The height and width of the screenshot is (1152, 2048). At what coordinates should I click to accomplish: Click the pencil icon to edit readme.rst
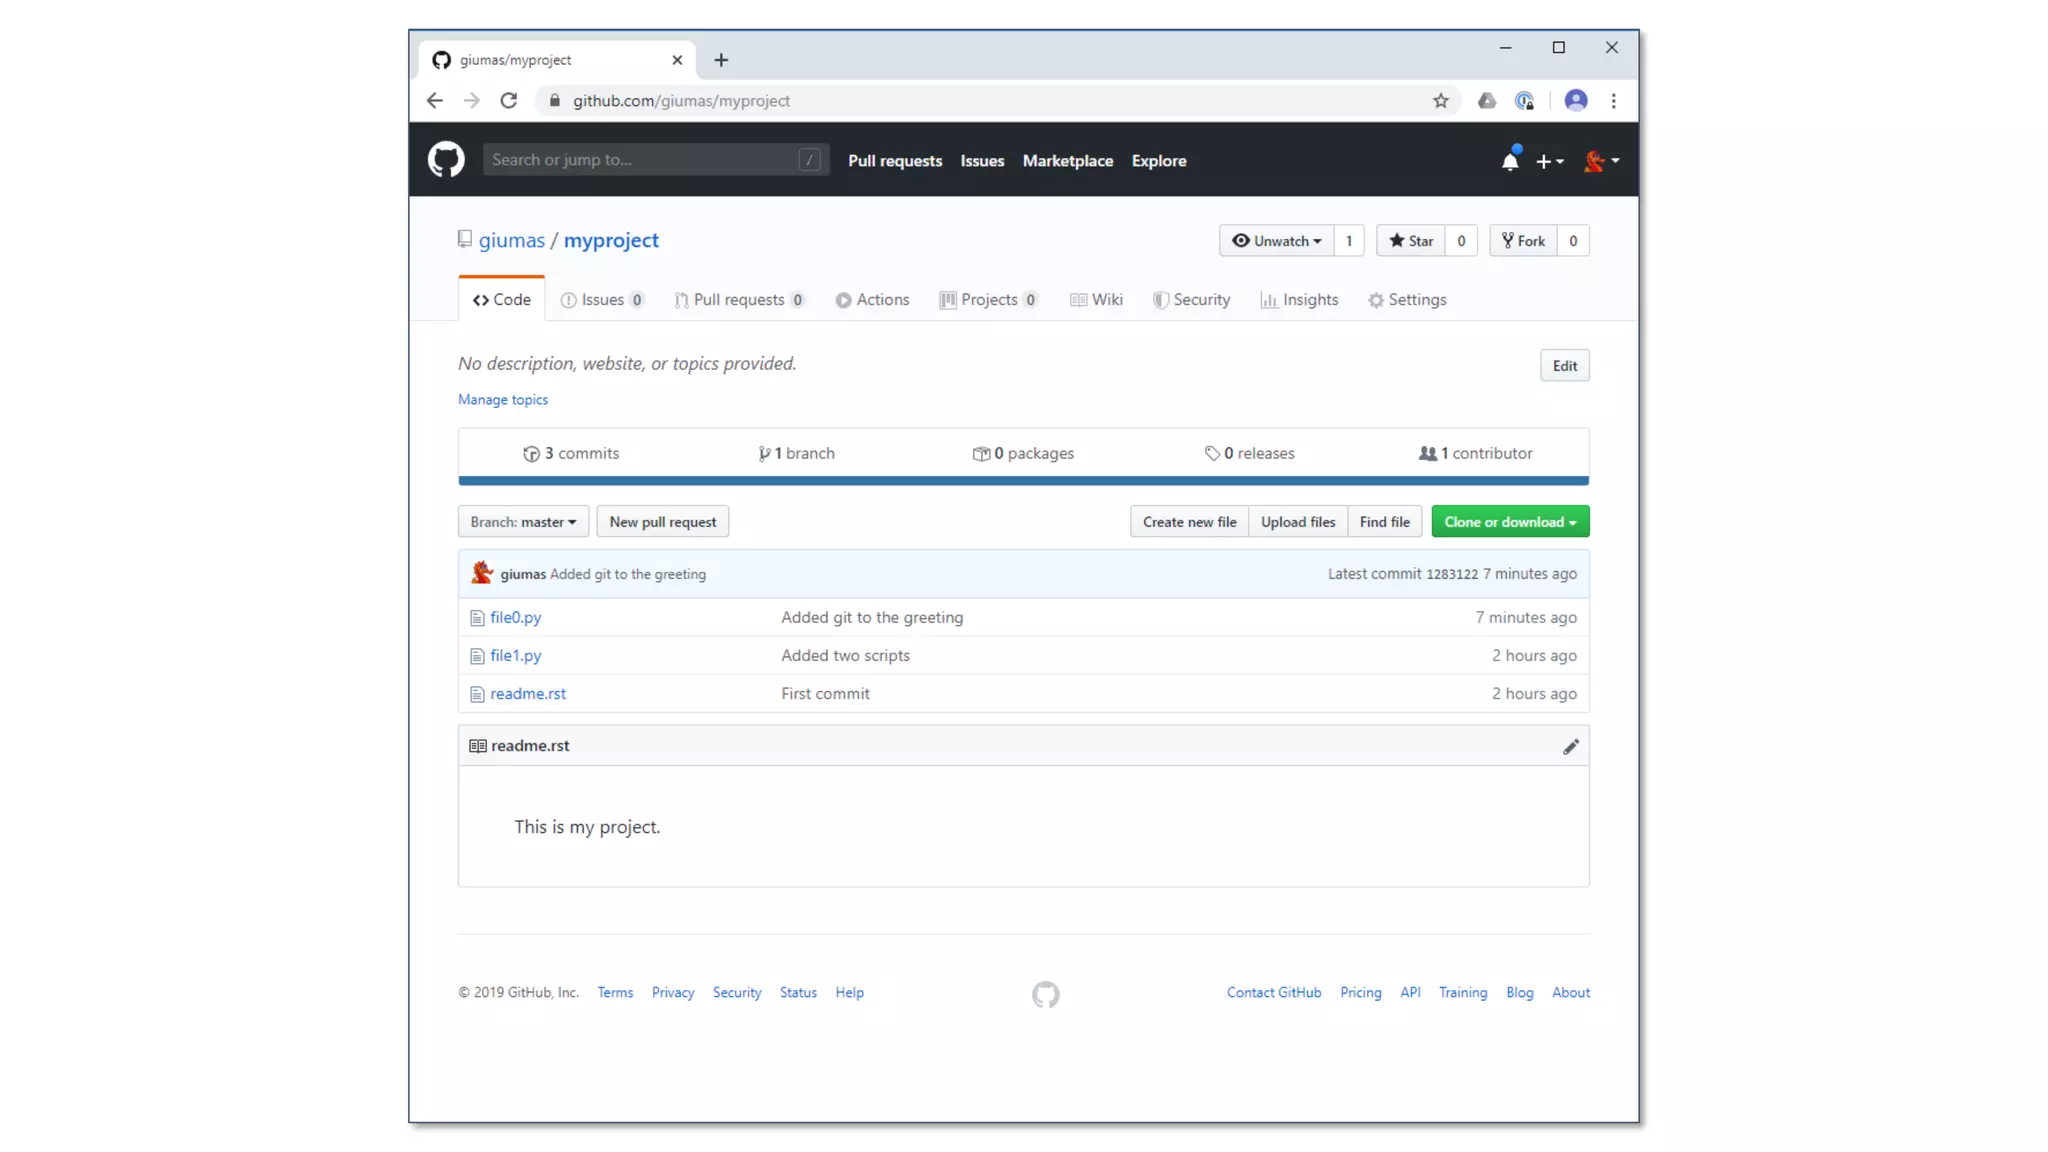[1571, 747]
